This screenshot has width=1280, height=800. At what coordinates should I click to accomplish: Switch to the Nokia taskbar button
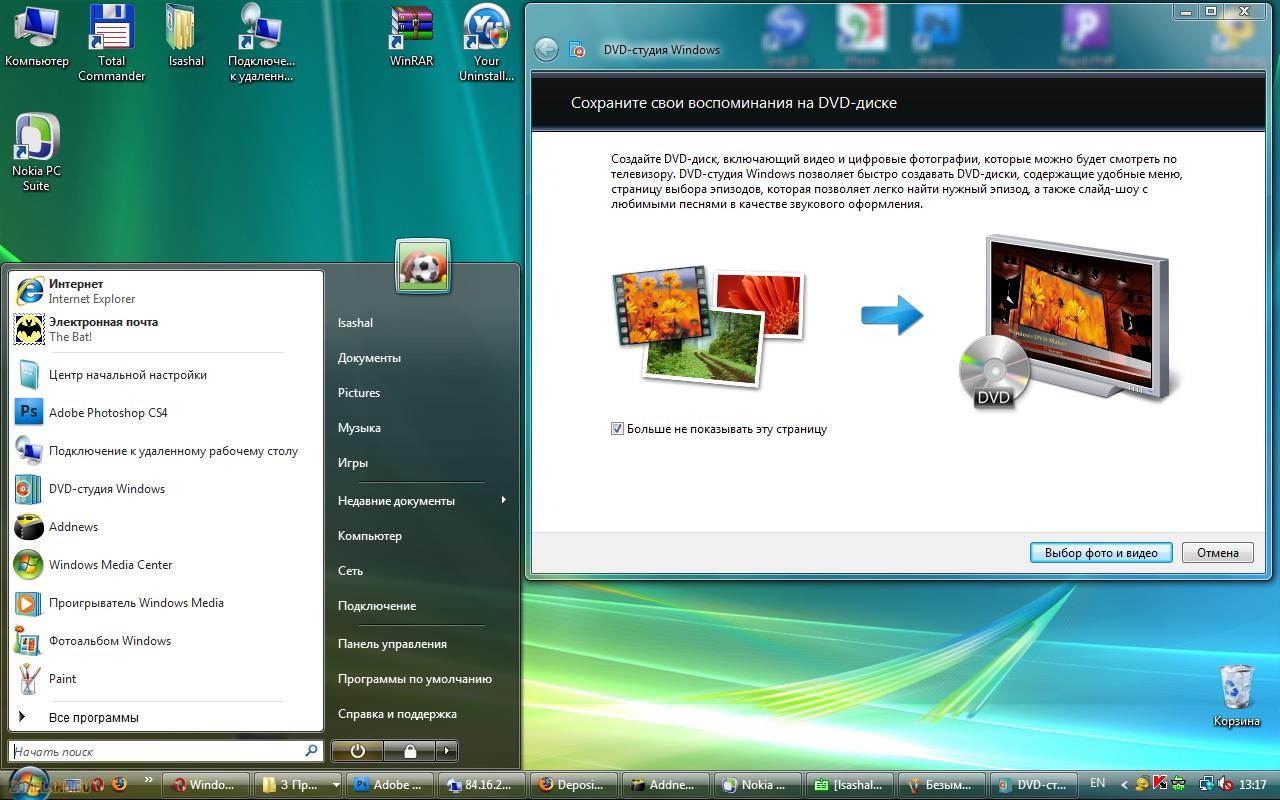coord(759,785)
